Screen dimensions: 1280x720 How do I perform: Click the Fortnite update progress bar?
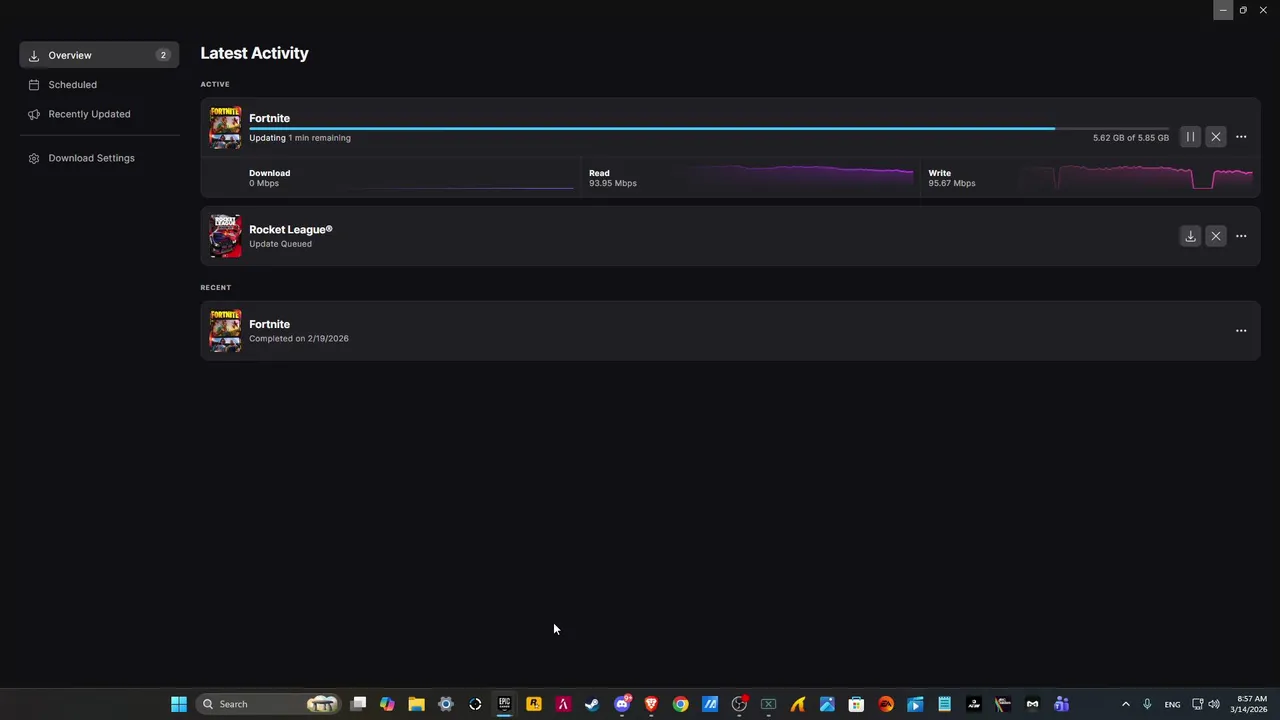point(709,128)
